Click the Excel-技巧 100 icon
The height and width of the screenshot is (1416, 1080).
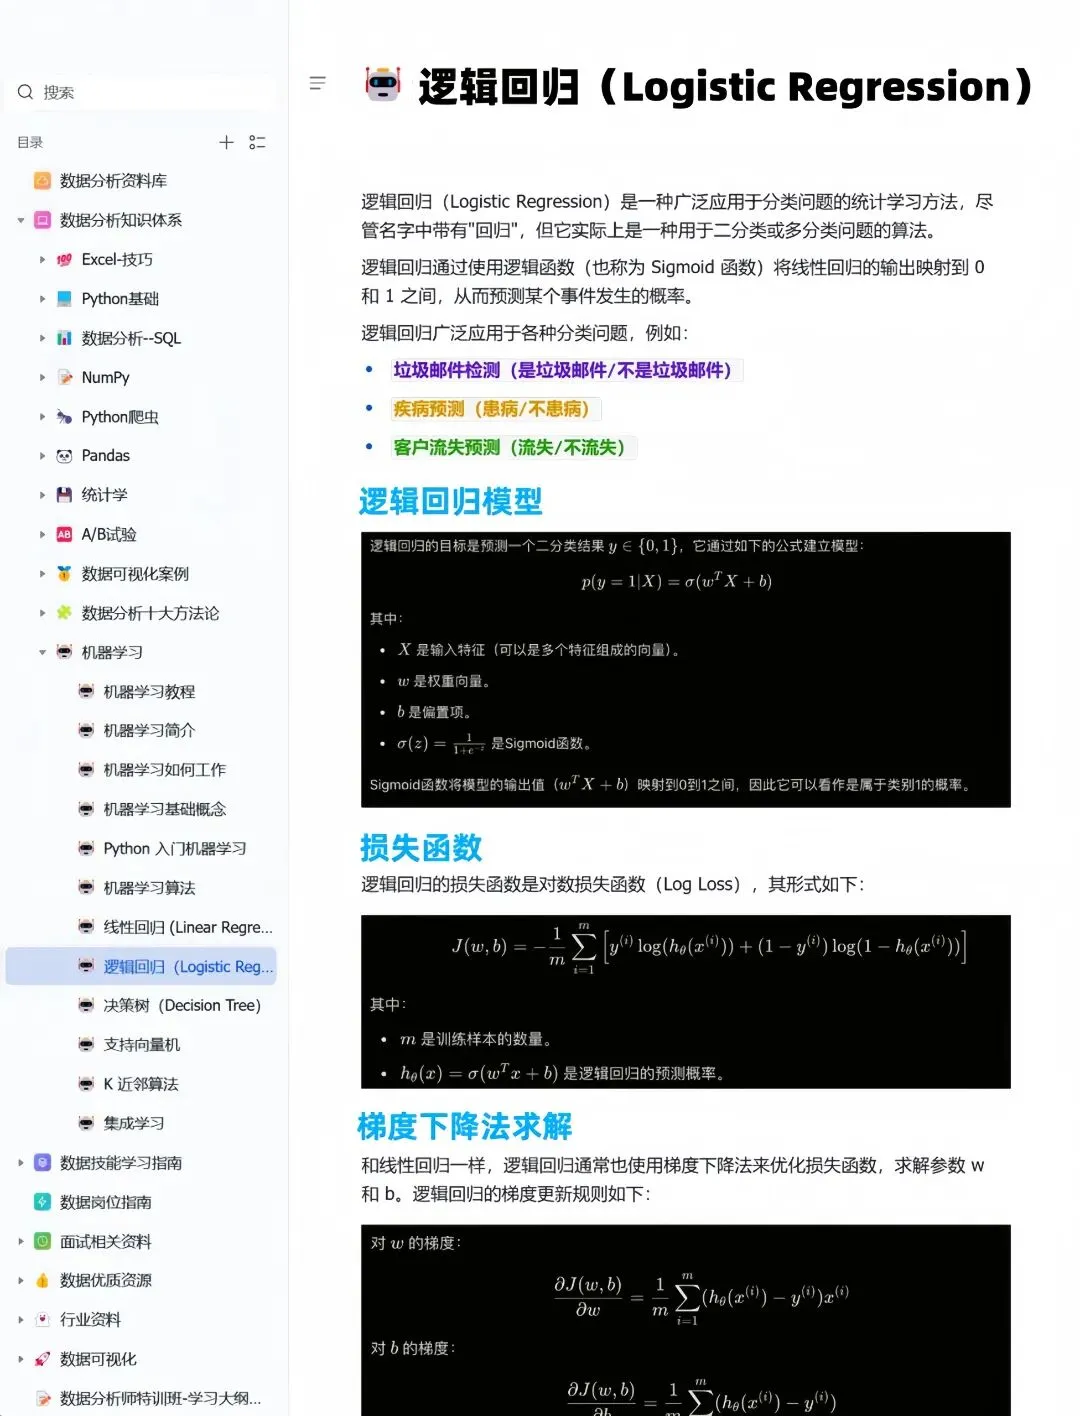tap(64, 259)
